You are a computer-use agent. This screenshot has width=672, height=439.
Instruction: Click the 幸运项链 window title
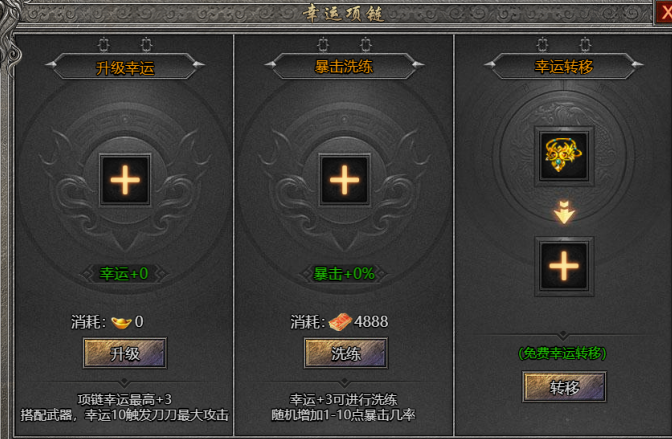[343, 13]
